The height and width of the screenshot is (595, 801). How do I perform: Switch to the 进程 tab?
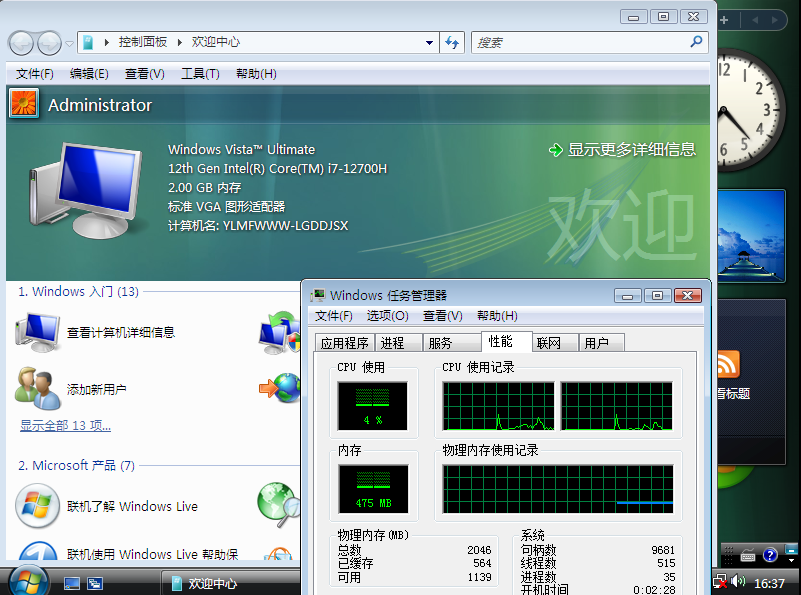pyautogui.click(x=393, y=343)
